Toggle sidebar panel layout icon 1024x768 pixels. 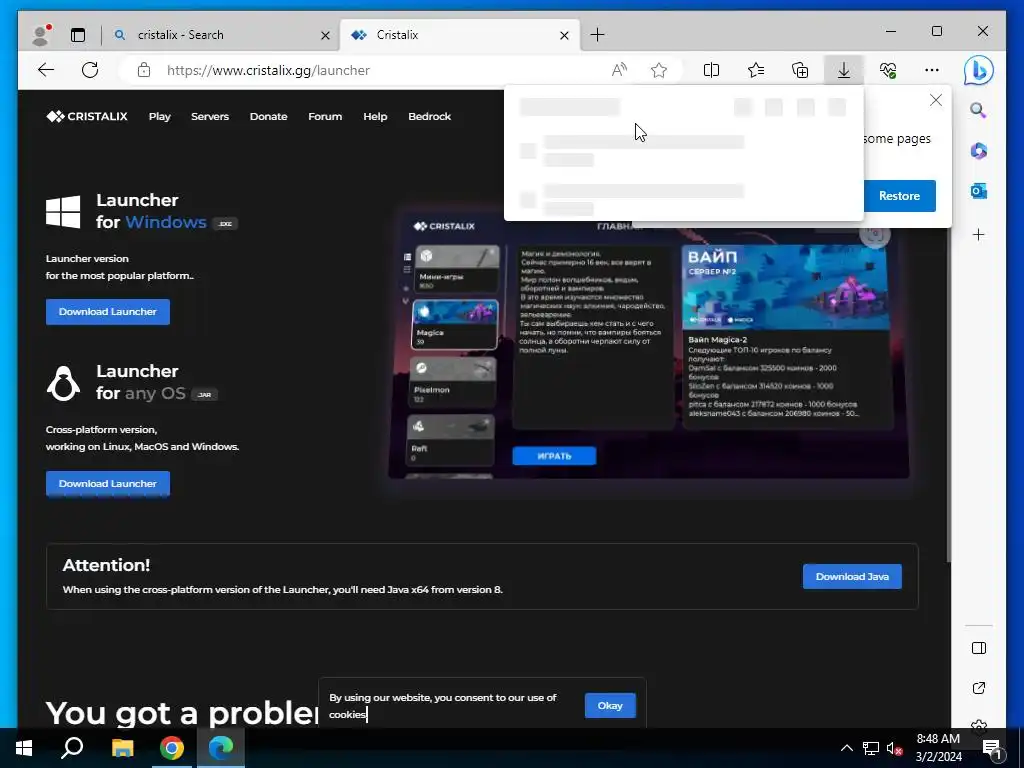point(978,648)
